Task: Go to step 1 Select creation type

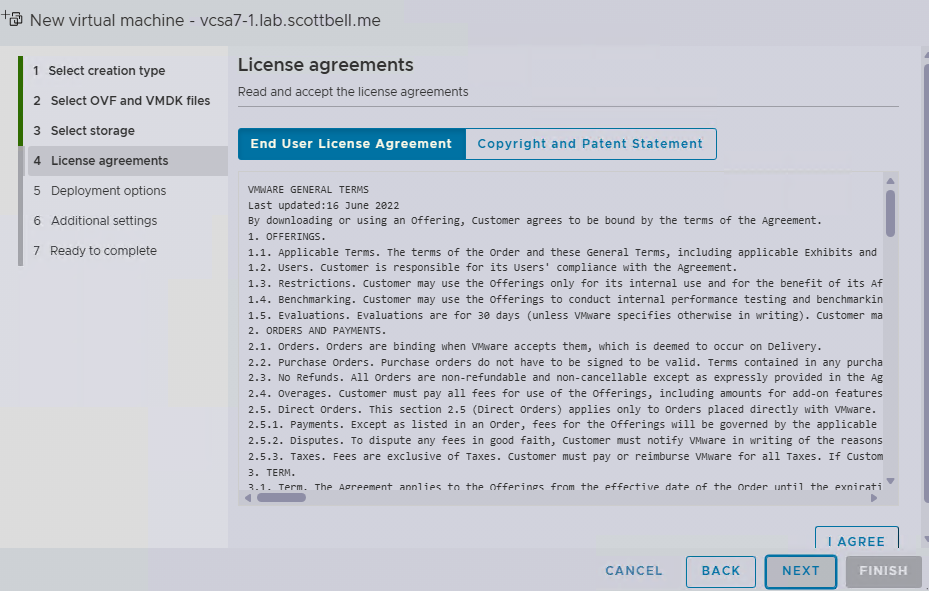Action: 107,71
